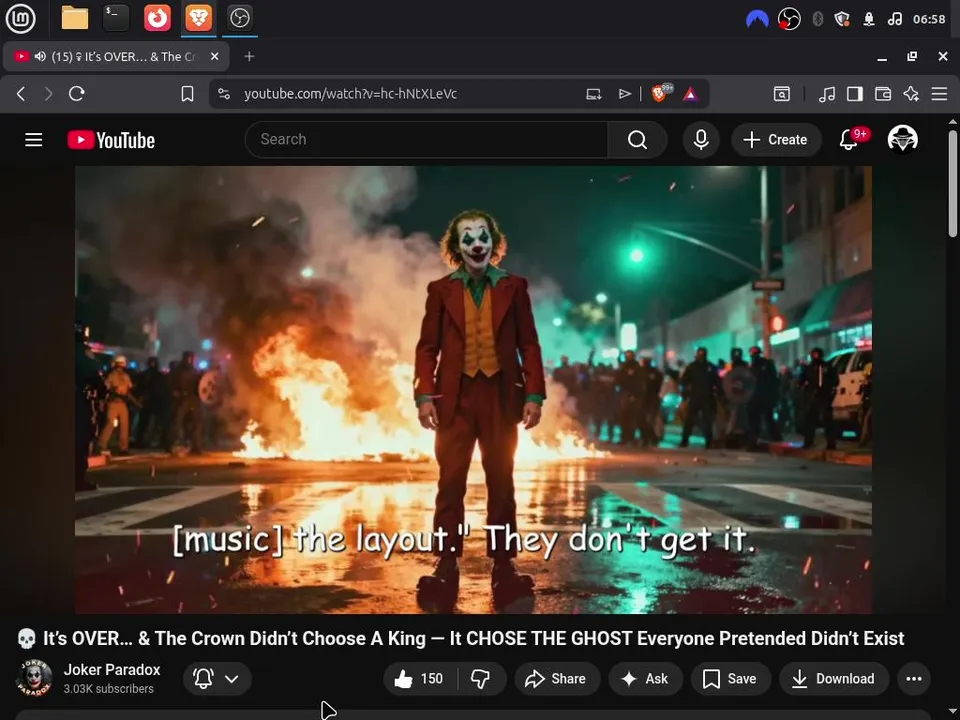
Task: Go to YouTube home via logo
Action: click(x=111, y=140)
